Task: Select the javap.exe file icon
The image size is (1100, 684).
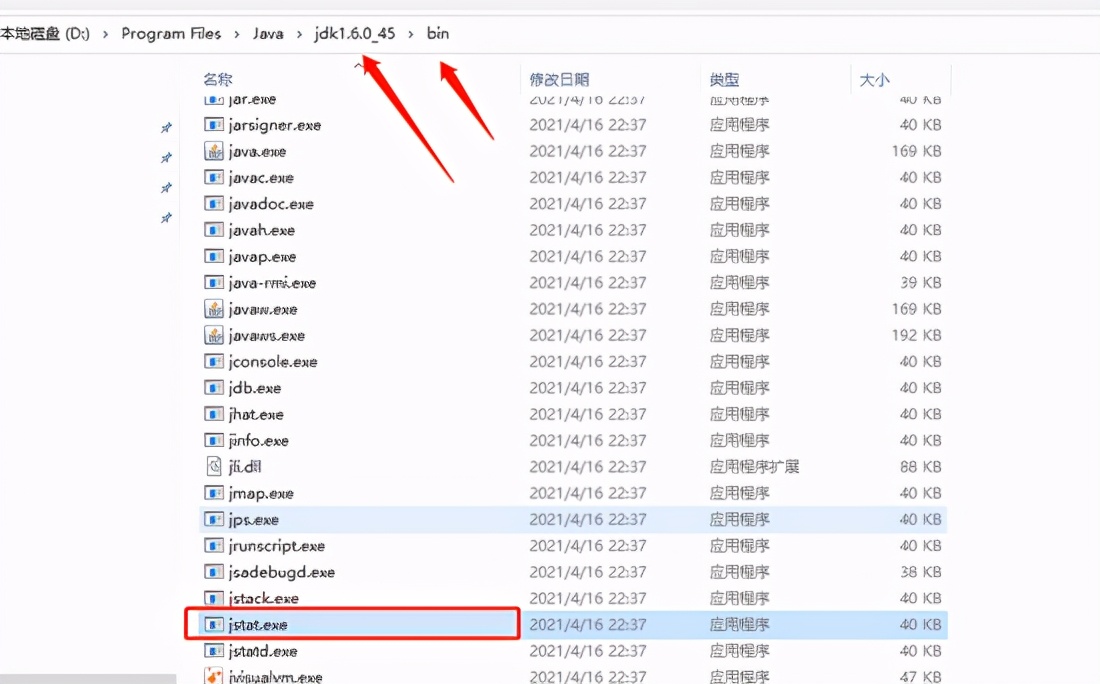Action: tap(213, 256)
